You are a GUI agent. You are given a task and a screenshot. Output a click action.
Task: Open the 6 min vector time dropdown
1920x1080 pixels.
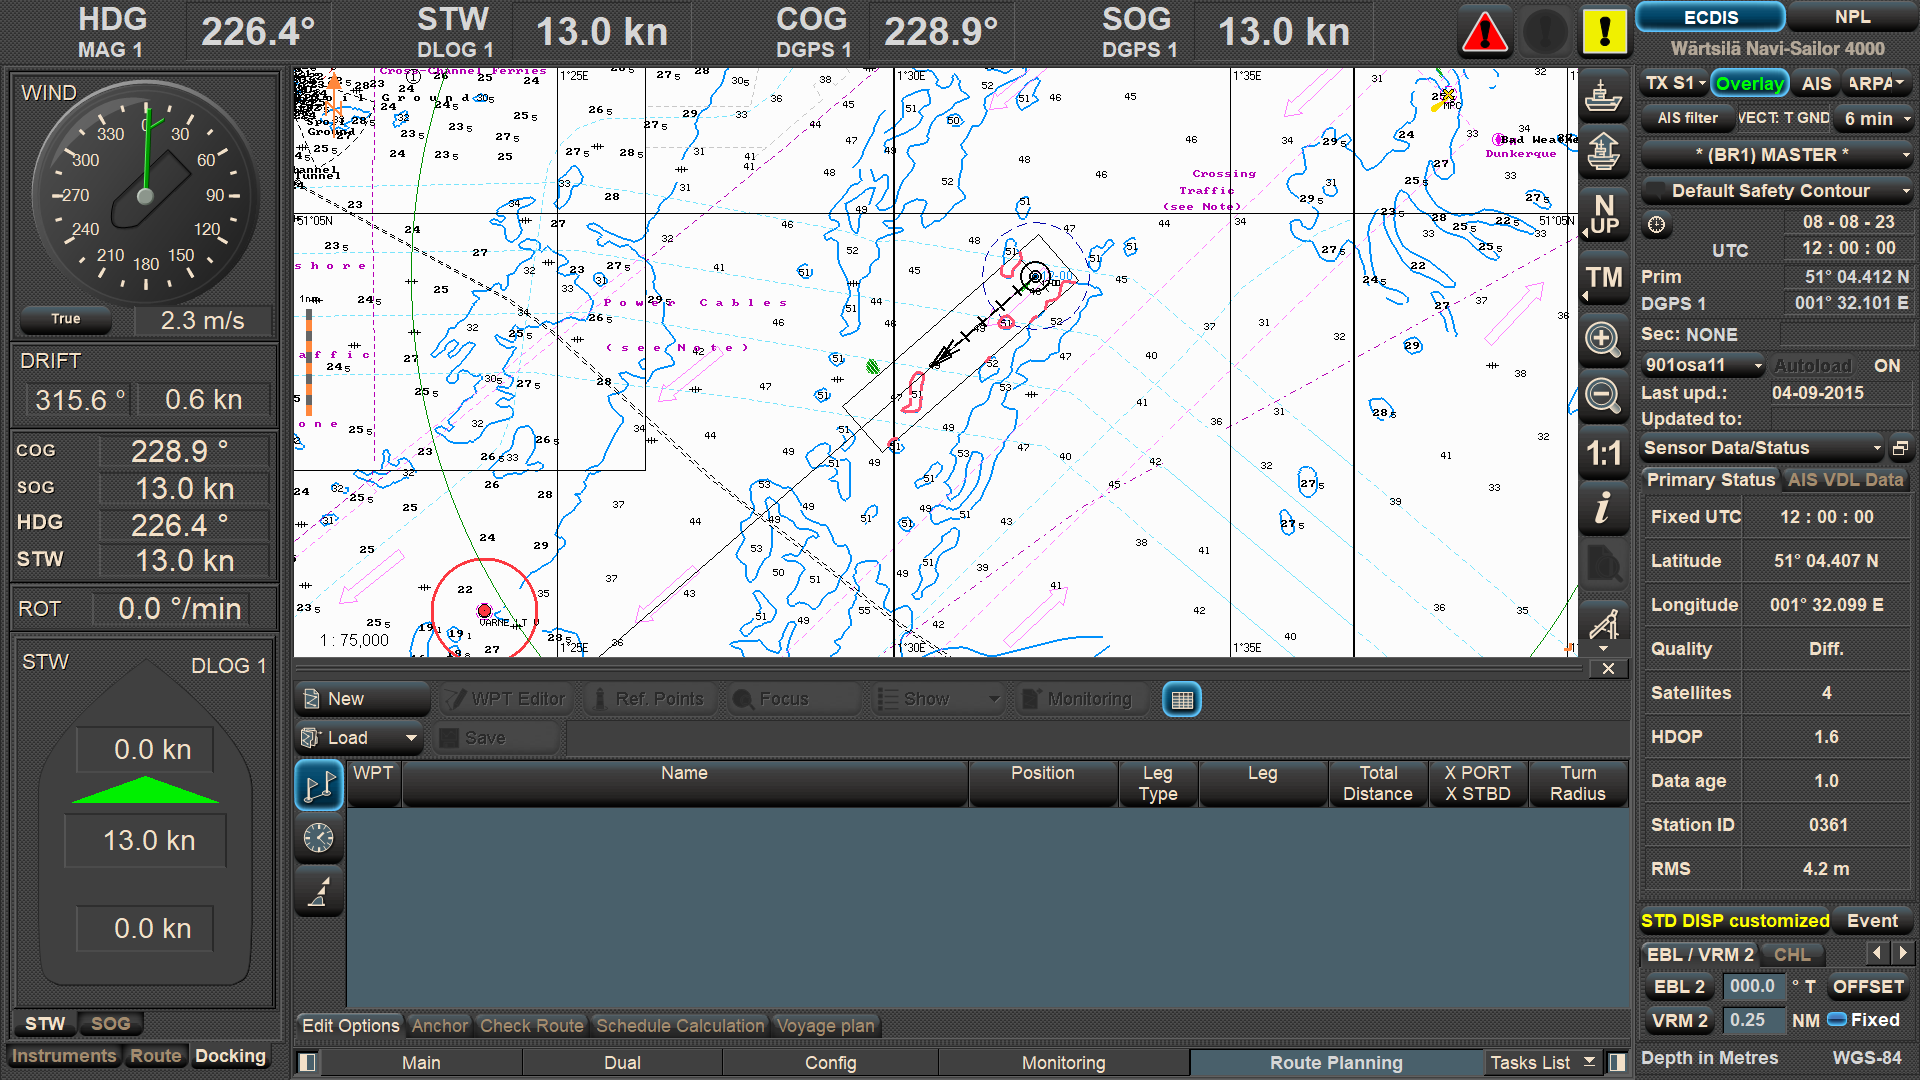[x=1873, y=118]
